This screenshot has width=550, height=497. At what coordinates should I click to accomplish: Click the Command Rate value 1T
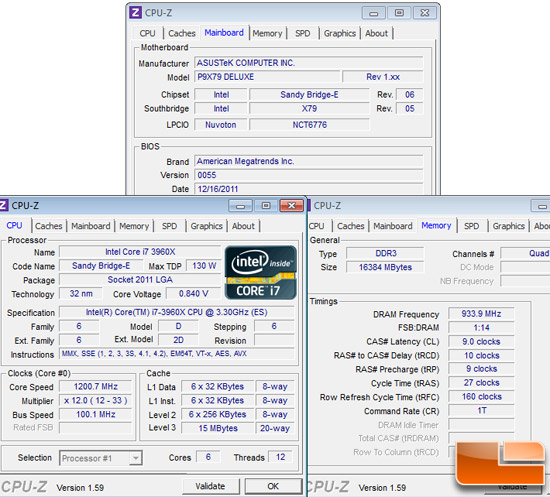coord(481,410)
